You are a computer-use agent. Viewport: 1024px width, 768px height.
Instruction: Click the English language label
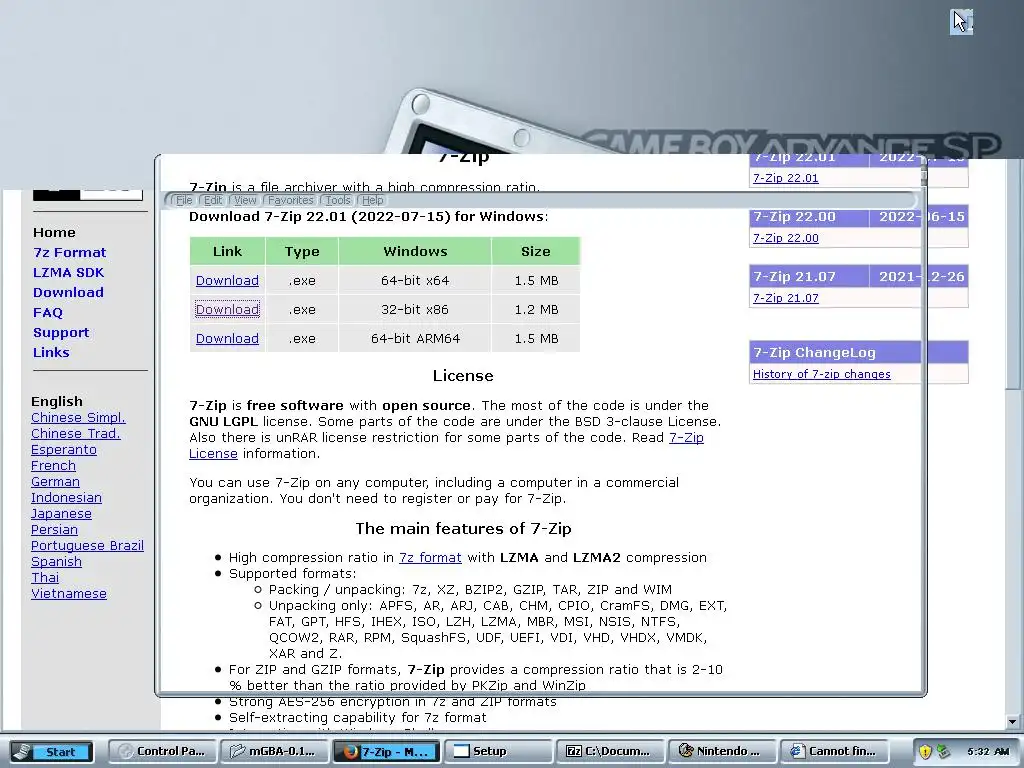click(x=57, y=401)
